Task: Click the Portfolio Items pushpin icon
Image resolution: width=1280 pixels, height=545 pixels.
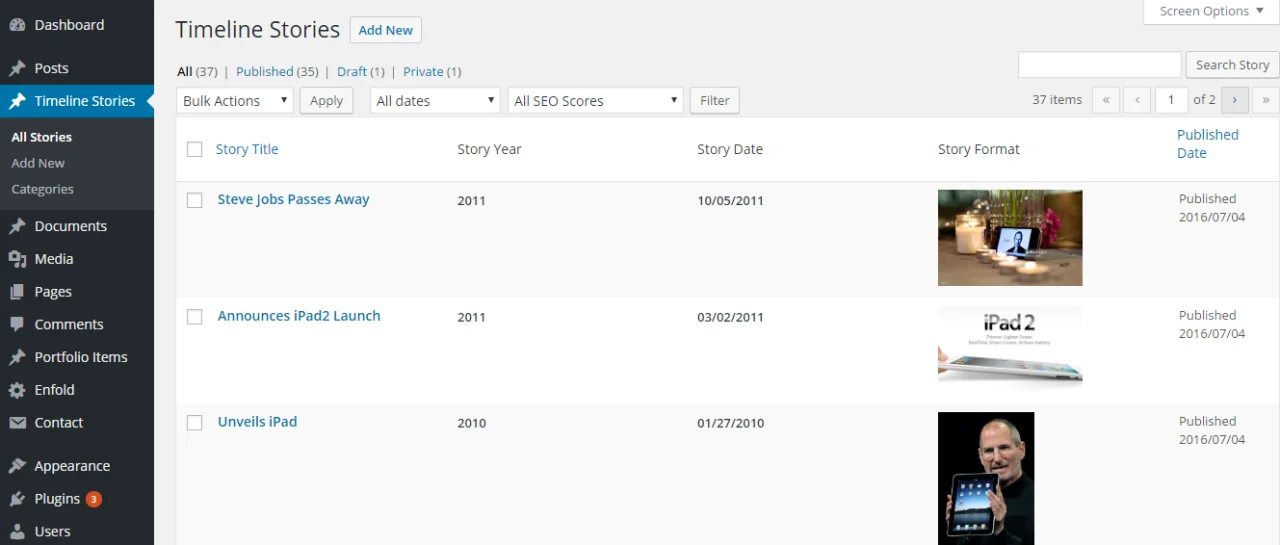Action: 17,357
